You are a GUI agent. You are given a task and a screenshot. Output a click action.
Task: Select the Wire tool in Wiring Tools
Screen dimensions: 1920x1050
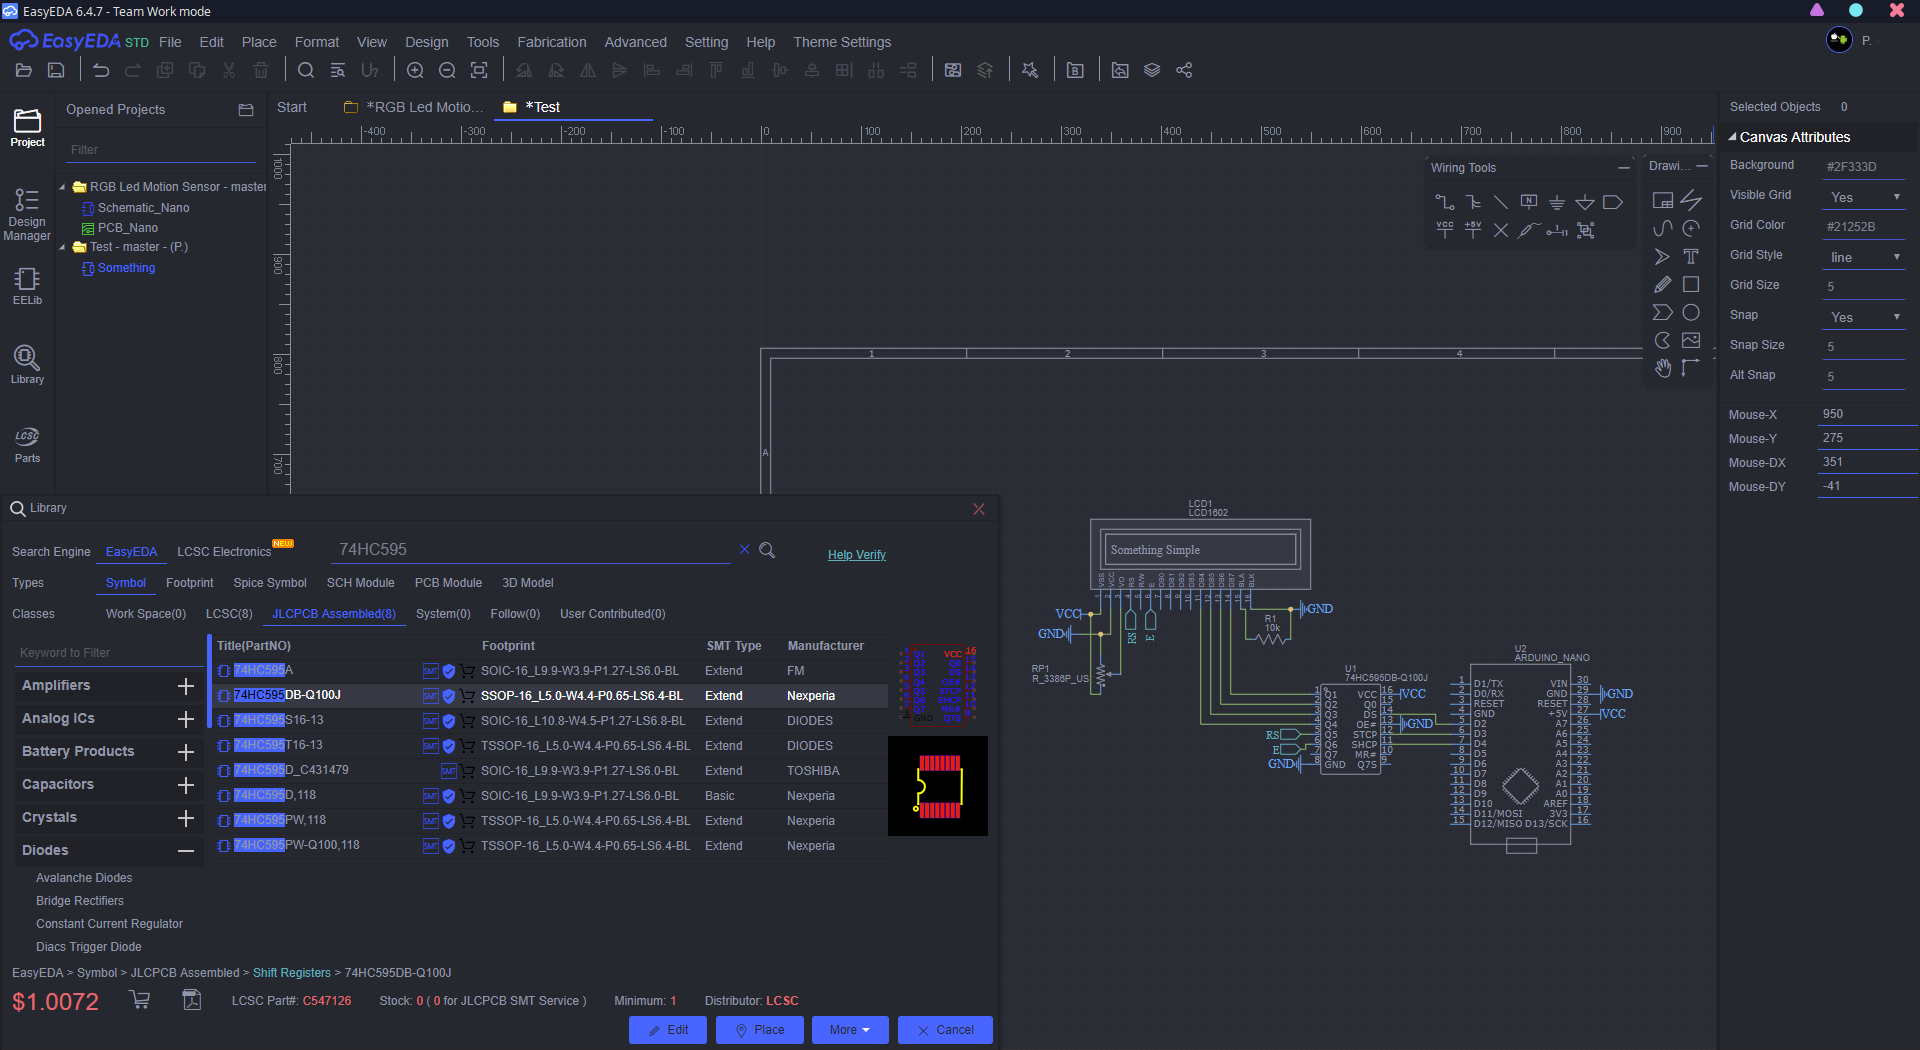pos(1444,202)
